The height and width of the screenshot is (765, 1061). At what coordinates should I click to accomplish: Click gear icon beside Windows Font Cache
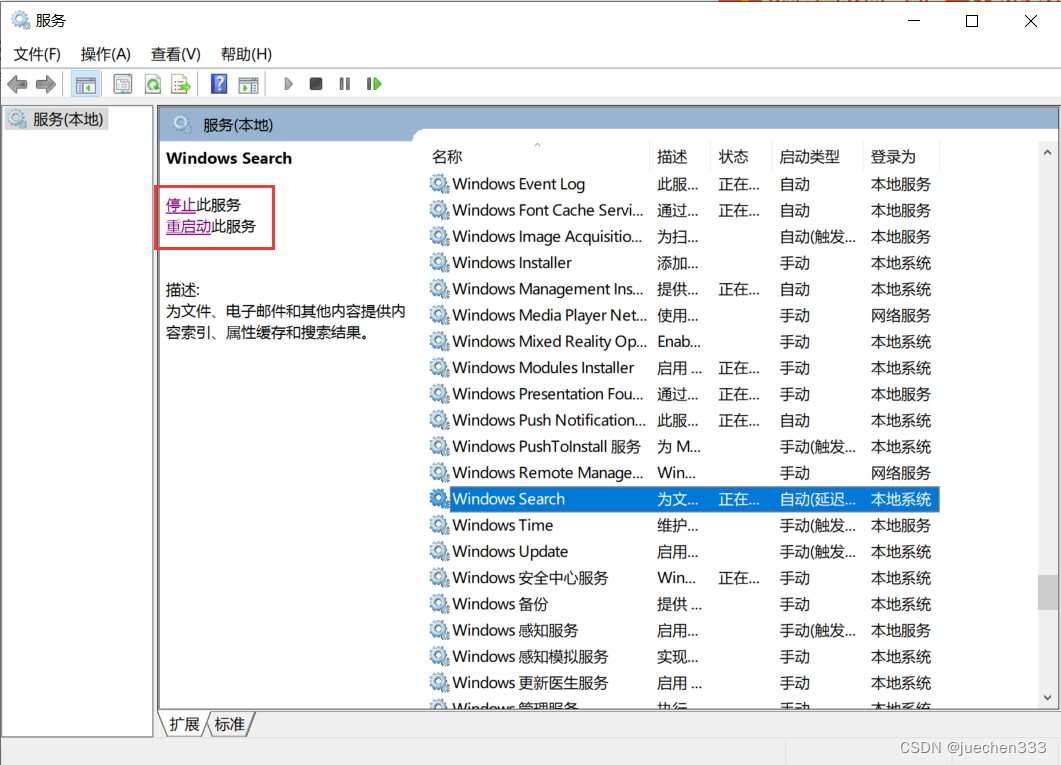pyautogui.click(x=439, y=210)
